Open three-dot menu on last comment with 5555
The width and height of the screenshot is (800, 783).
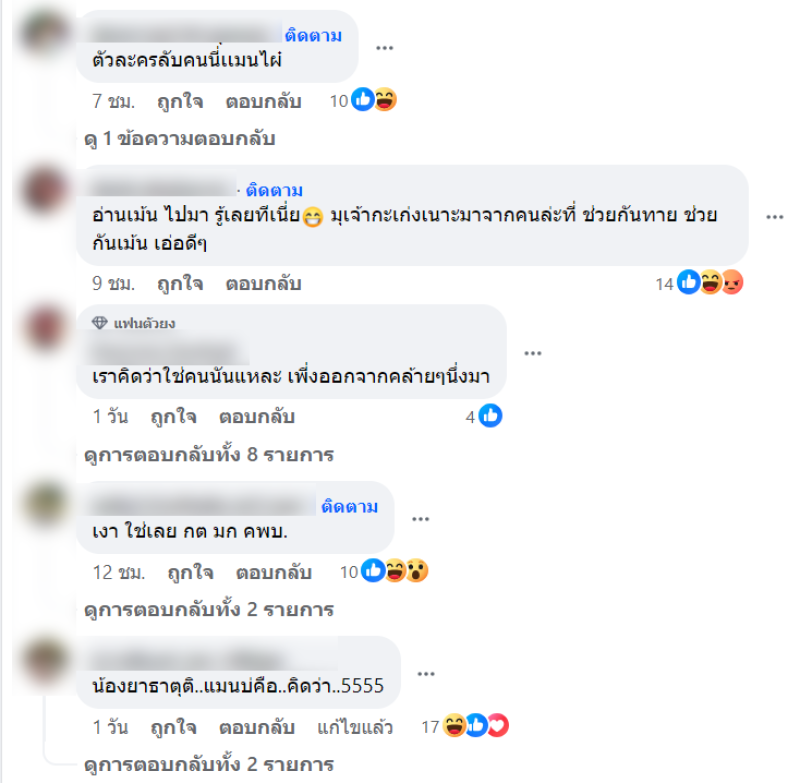coord(426,674)
